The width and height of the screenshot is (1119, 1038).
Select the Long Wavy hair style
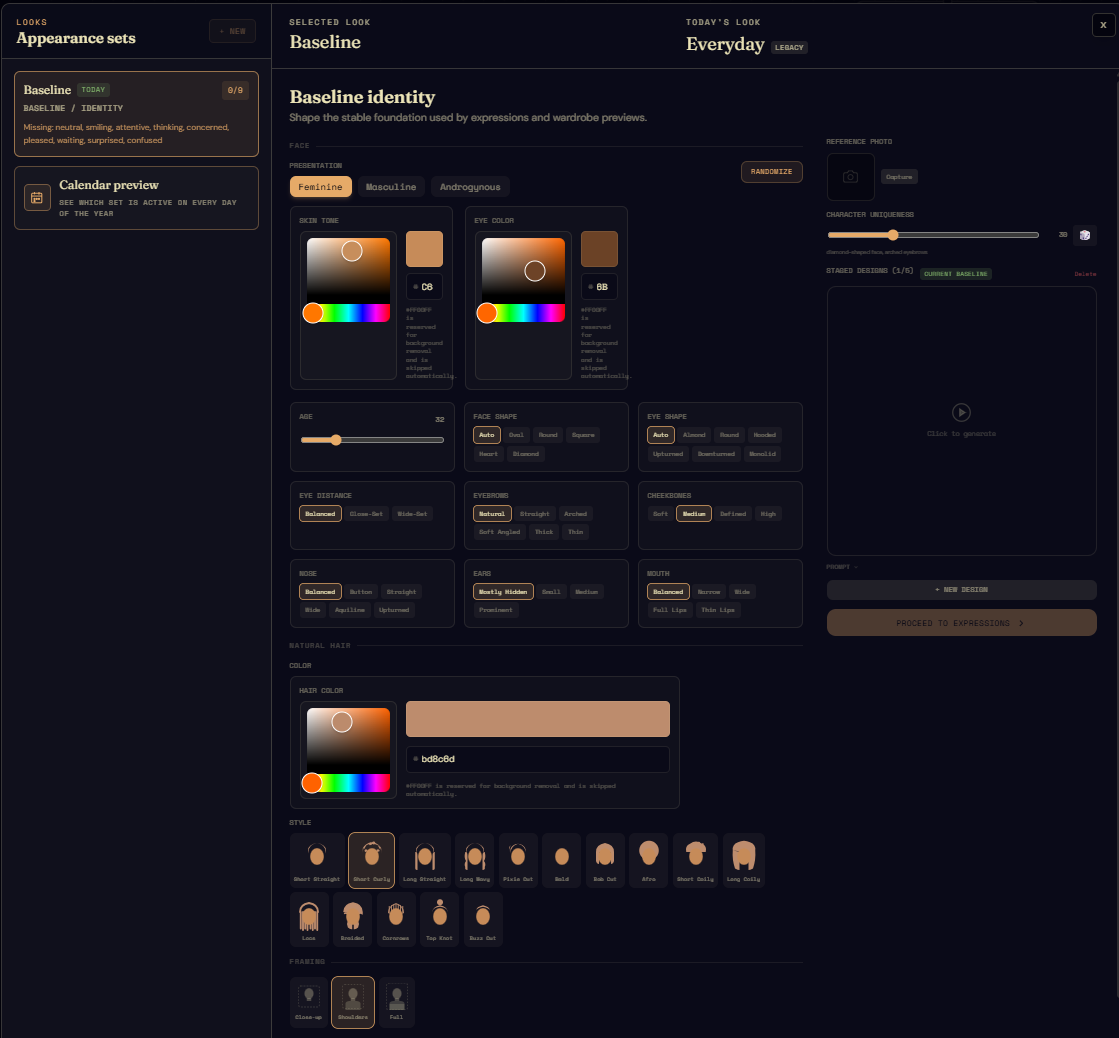pos(475,860)
